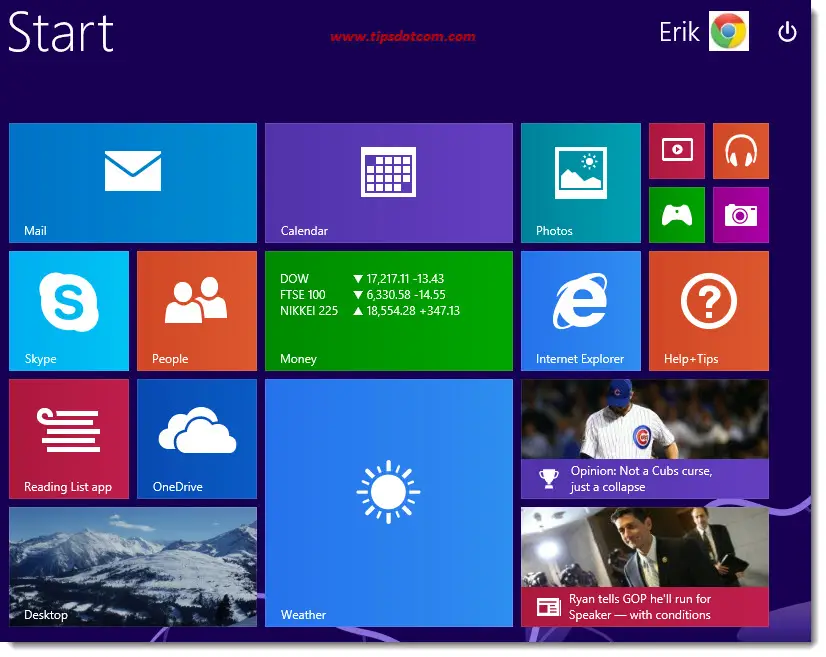This screenshot has width=826, height=657.
Task: Open the Money stock tile
Action: click(389, 311)
